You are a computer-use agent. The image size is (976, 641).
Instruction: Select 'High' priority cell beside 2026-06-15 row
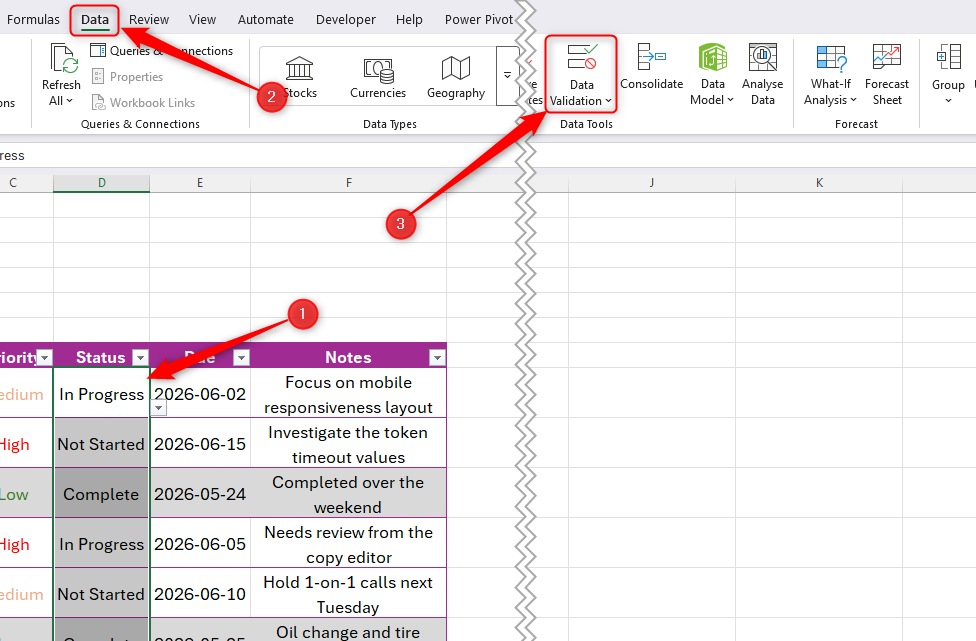[26, 443]
